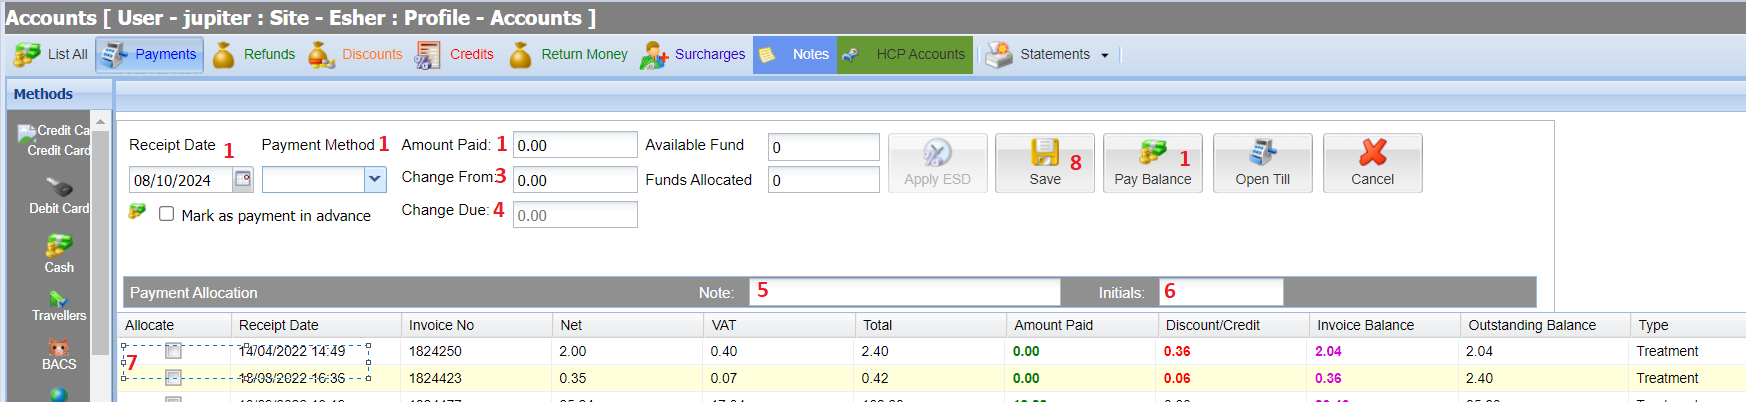Sort by the Net column header
1746x402 pixels.
pyautogui.click(x=628, y=325)
